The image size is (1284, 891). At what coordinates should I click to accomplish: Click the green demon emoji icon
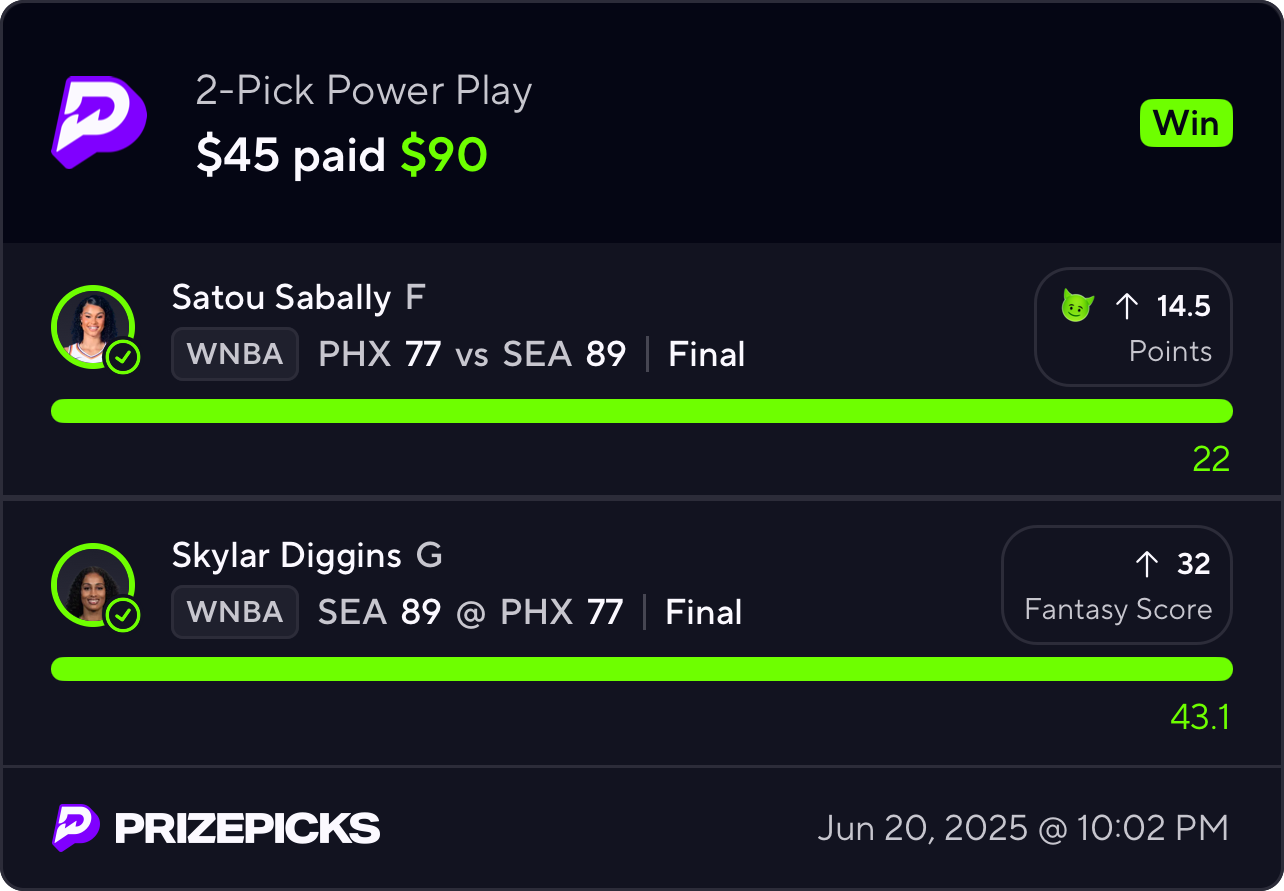tap(1077, 307)
